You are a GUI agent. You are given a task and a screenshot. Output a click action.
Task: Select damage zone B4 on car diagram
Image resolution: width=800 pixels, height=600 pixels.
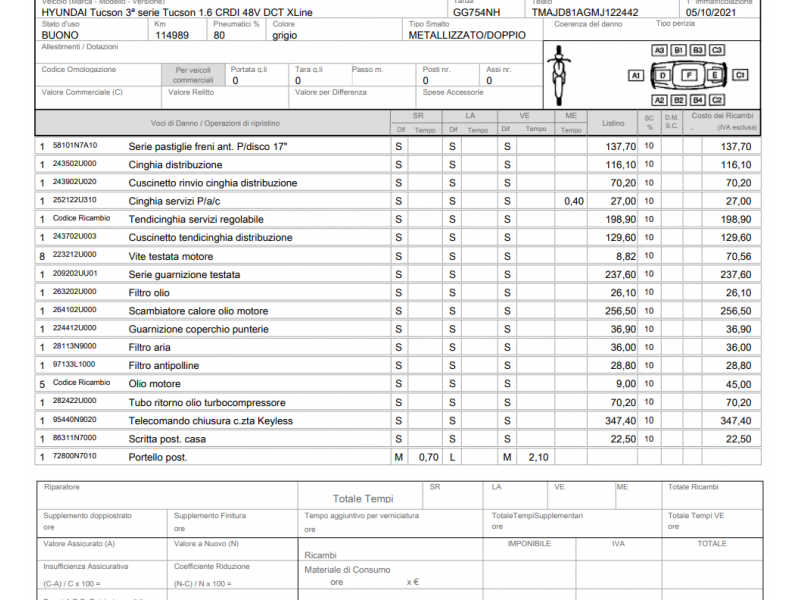pos(697,100)
